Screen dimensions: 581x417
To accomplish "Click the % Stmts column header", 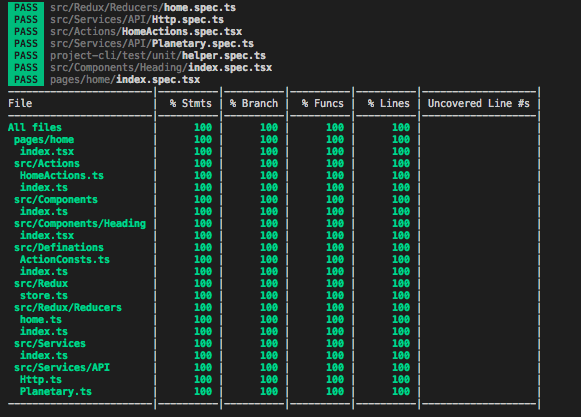I will 190,103.
